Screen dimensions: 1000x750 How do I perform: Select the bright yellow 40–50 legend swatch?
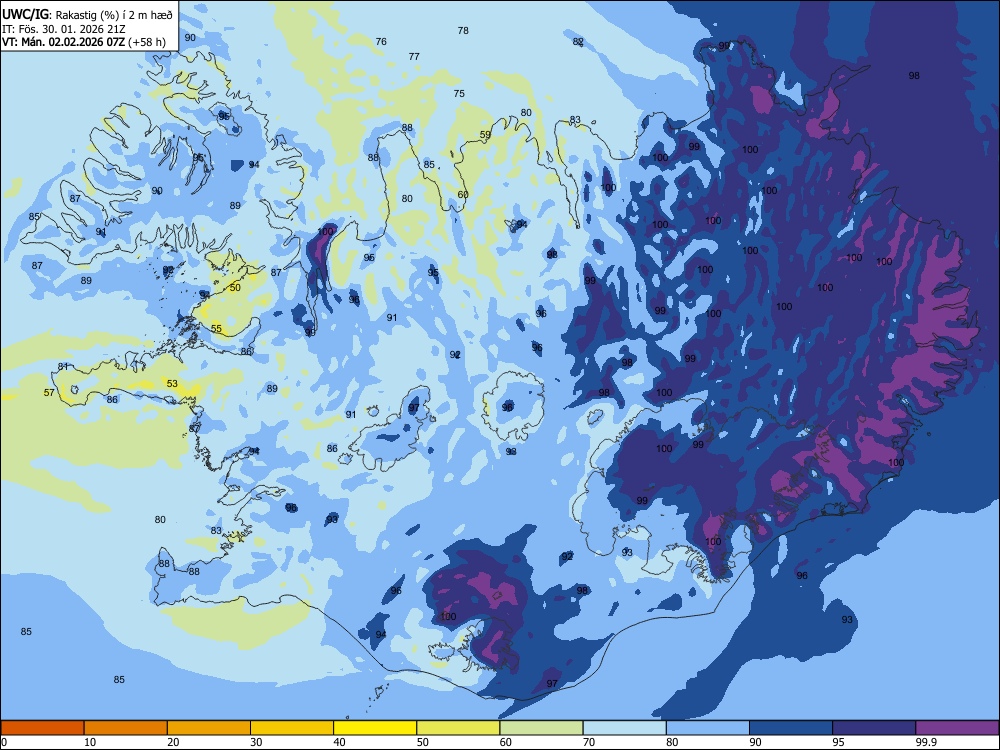click(375, 728)
